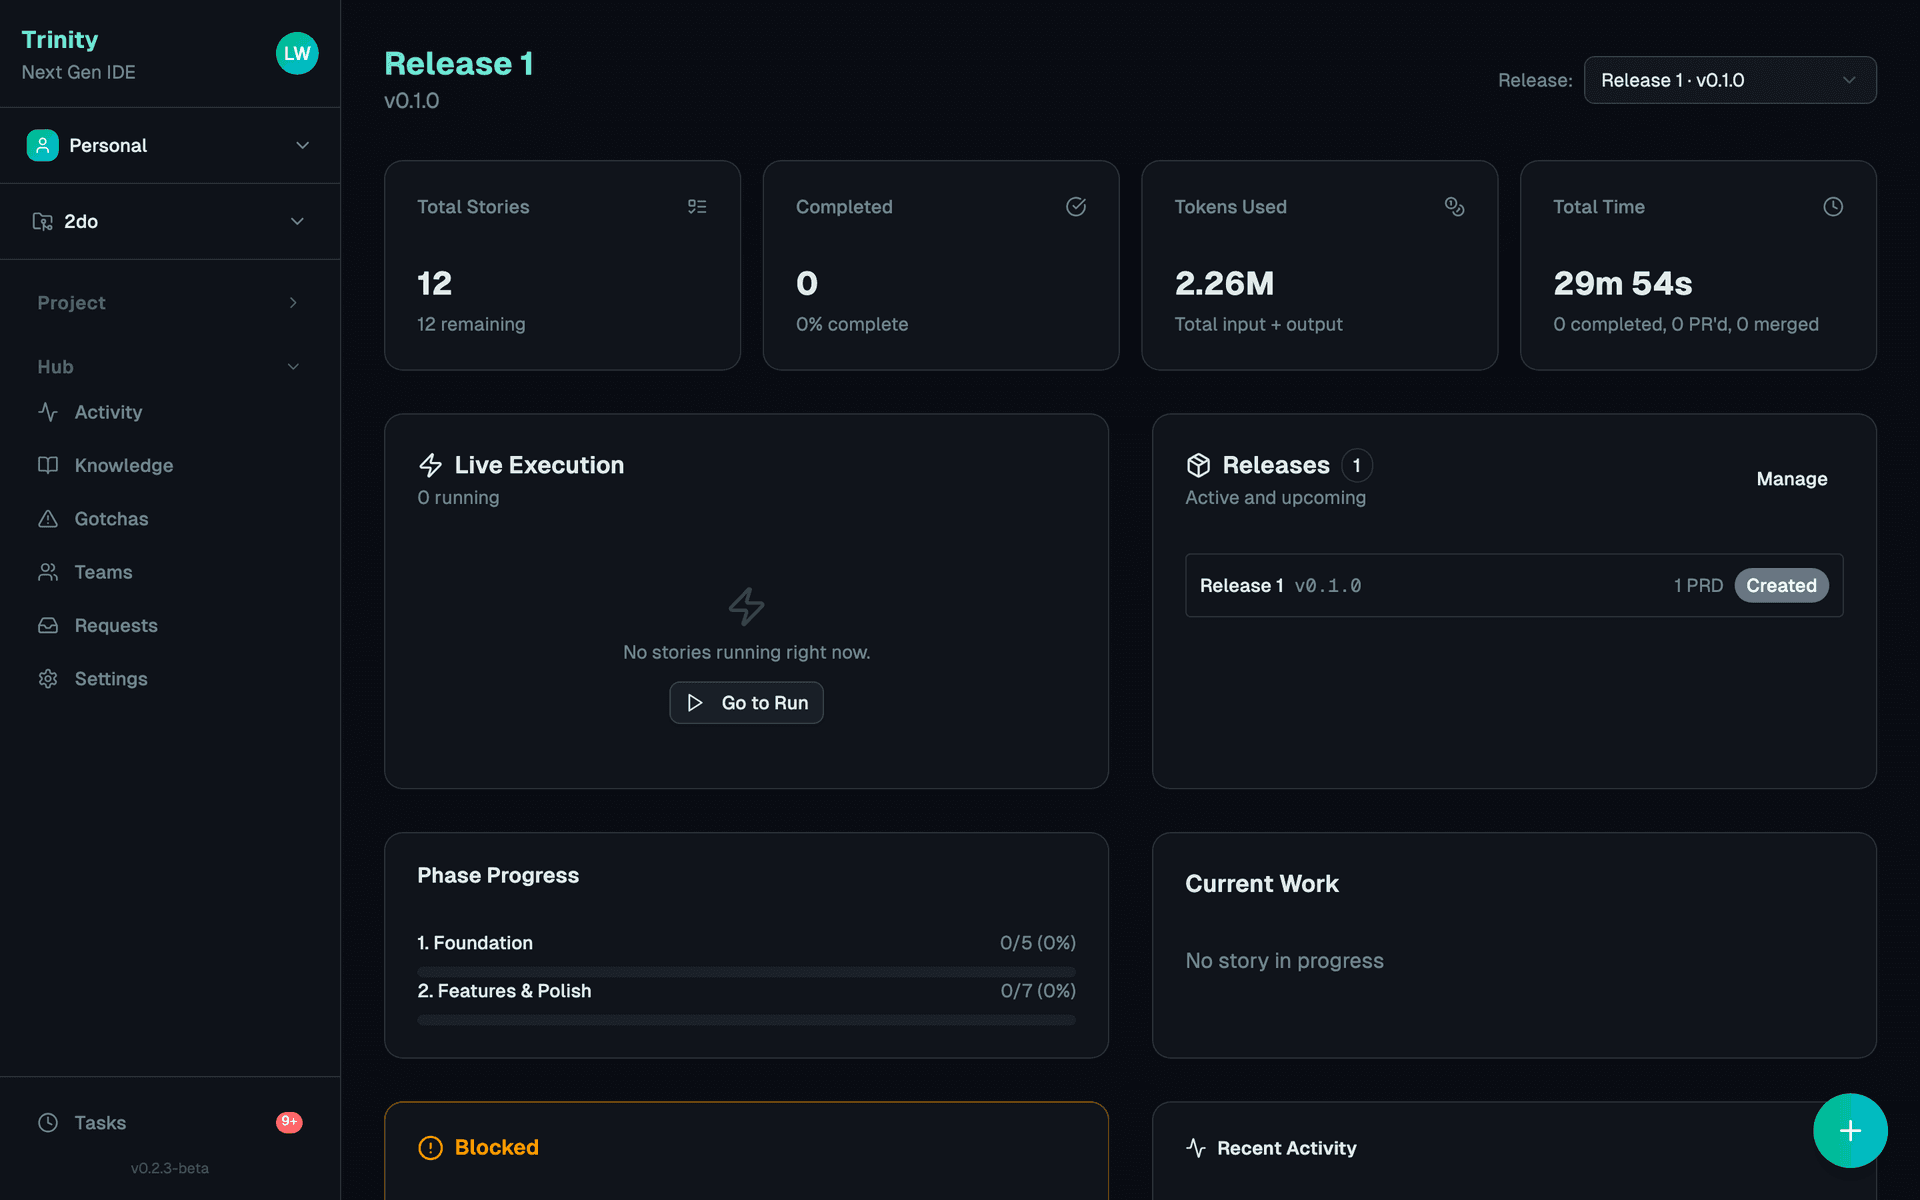
Task: Click the Total Time clock icon
Action: (1833, 207)
